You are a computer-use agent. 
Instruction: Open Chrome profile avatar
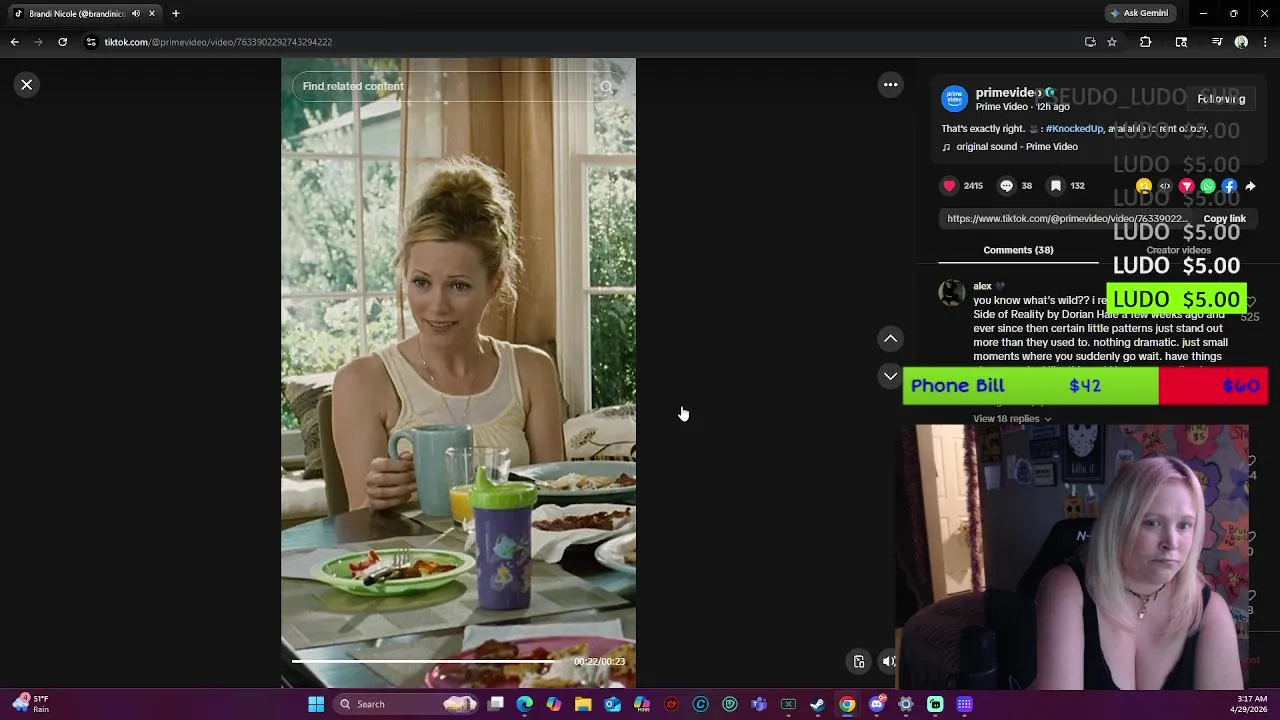point(1241,42)
